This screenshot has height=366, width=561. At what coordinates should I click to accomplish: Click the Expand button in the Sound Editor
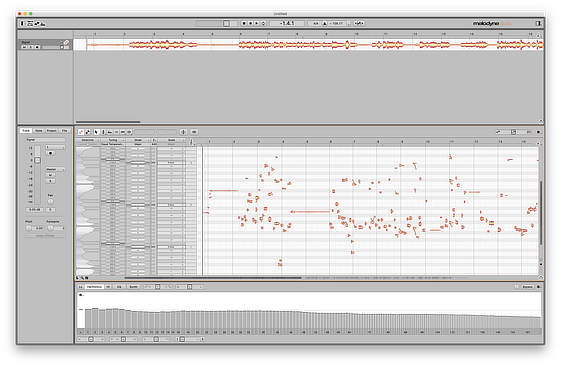[527, 287]
